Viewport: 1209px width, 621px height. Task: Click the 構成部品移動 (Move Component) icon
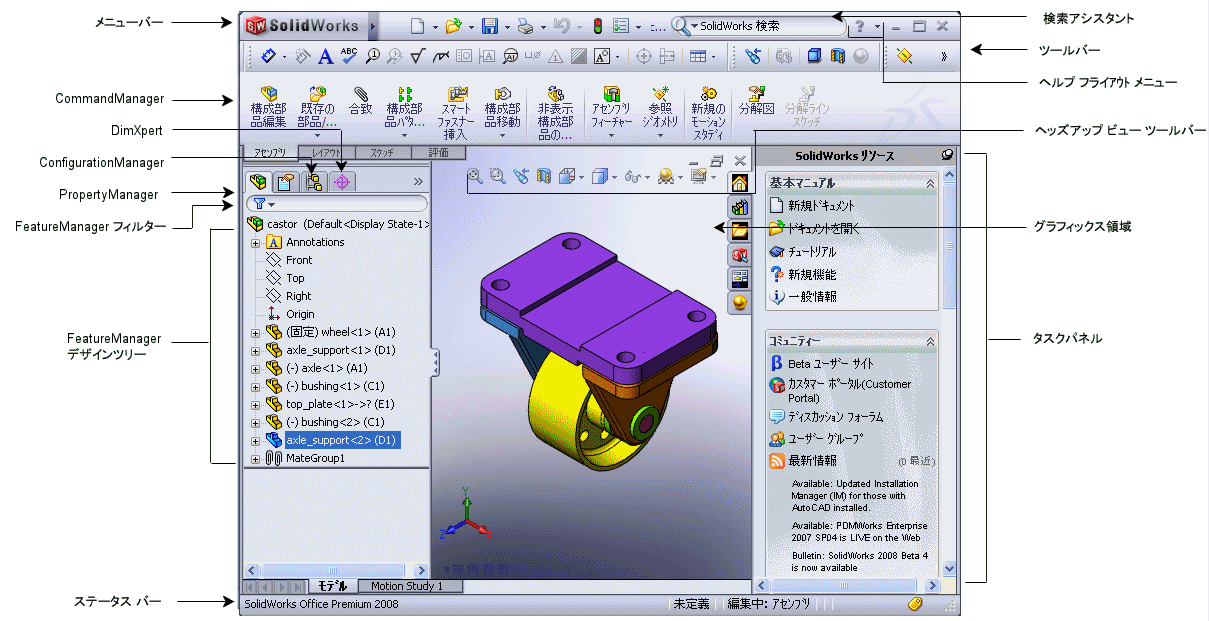pos(503,94)
